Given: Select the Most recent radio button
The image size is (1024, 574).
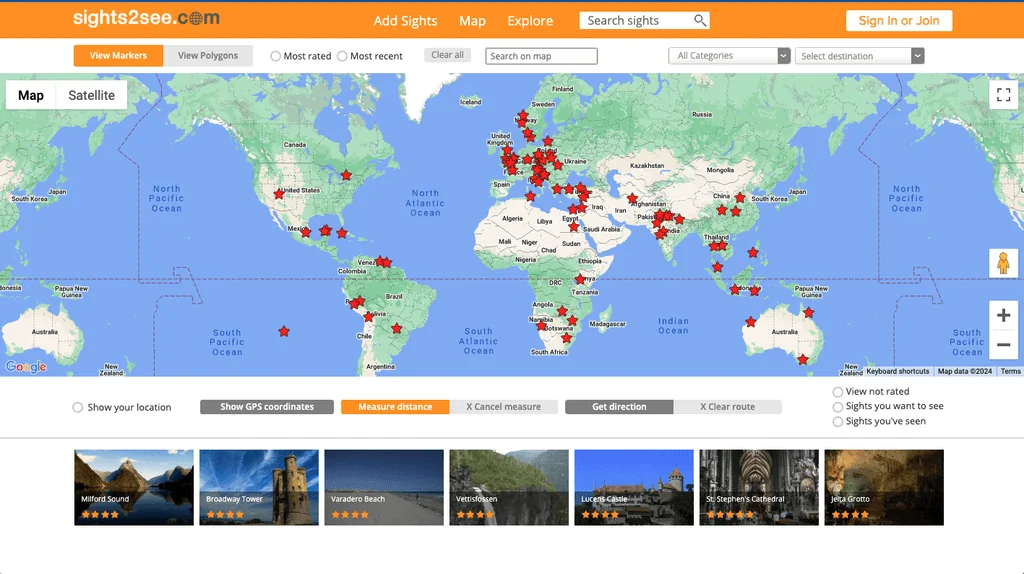Looking at the screenshot, I should 342,56.
